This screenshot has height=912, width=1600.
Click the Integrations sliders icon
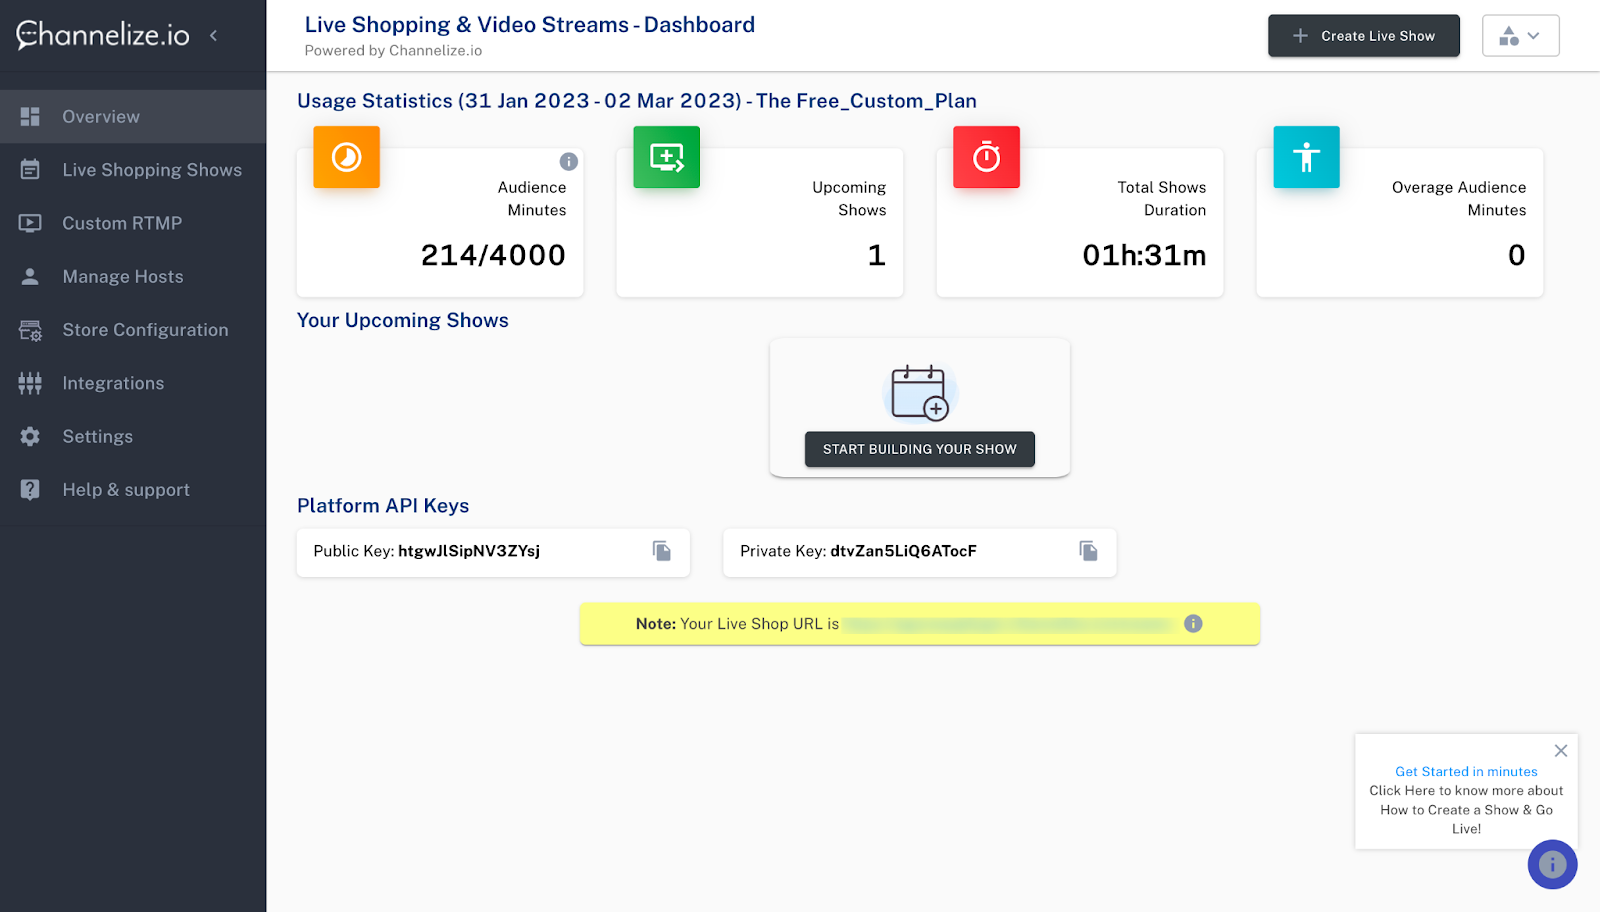[30, 383]
